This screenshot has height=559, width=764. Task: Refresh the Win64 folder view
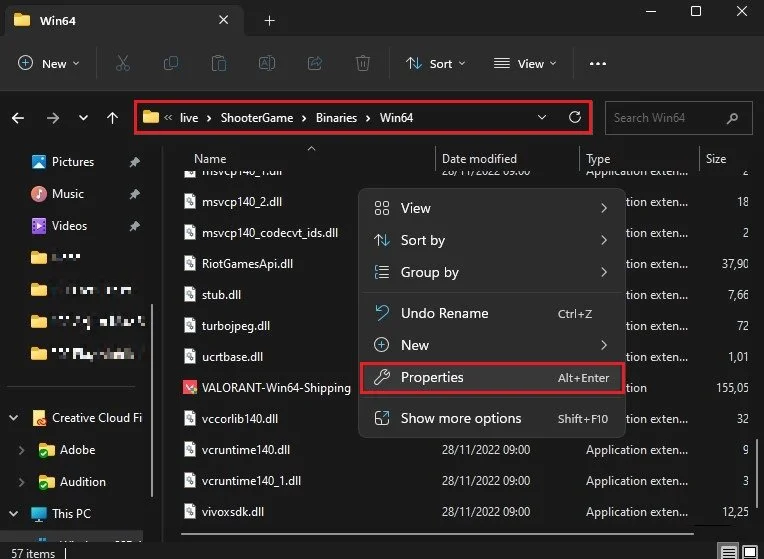click(575, 117)
